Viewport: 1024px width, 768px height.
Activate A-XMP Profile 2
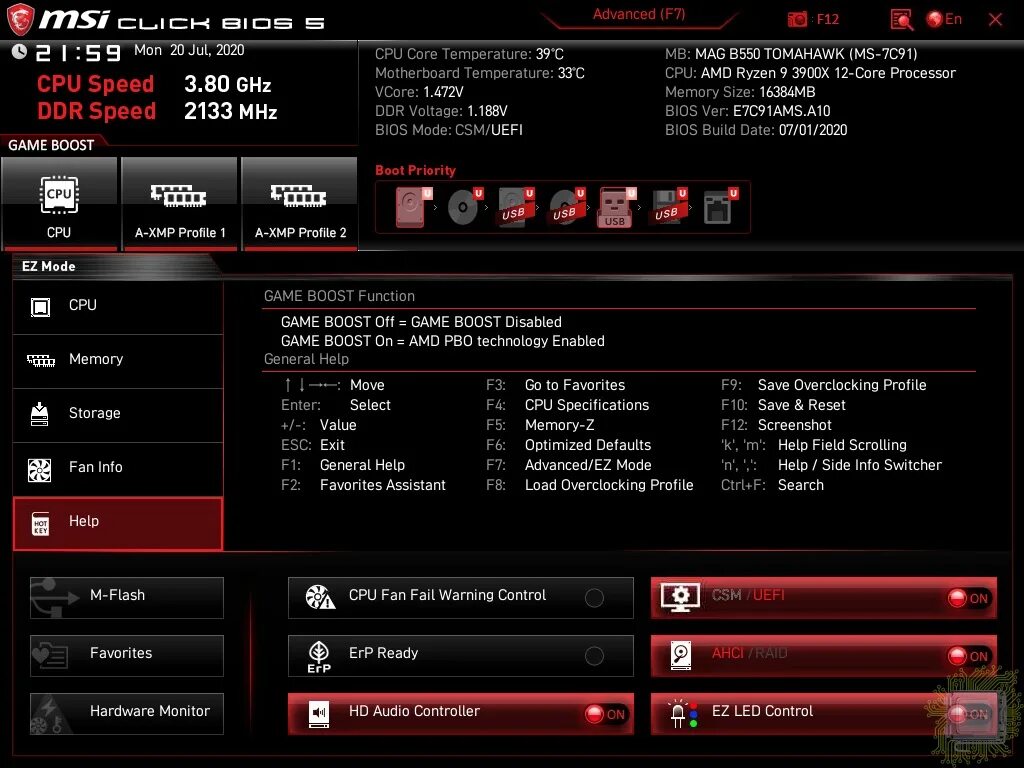point(300,204)
